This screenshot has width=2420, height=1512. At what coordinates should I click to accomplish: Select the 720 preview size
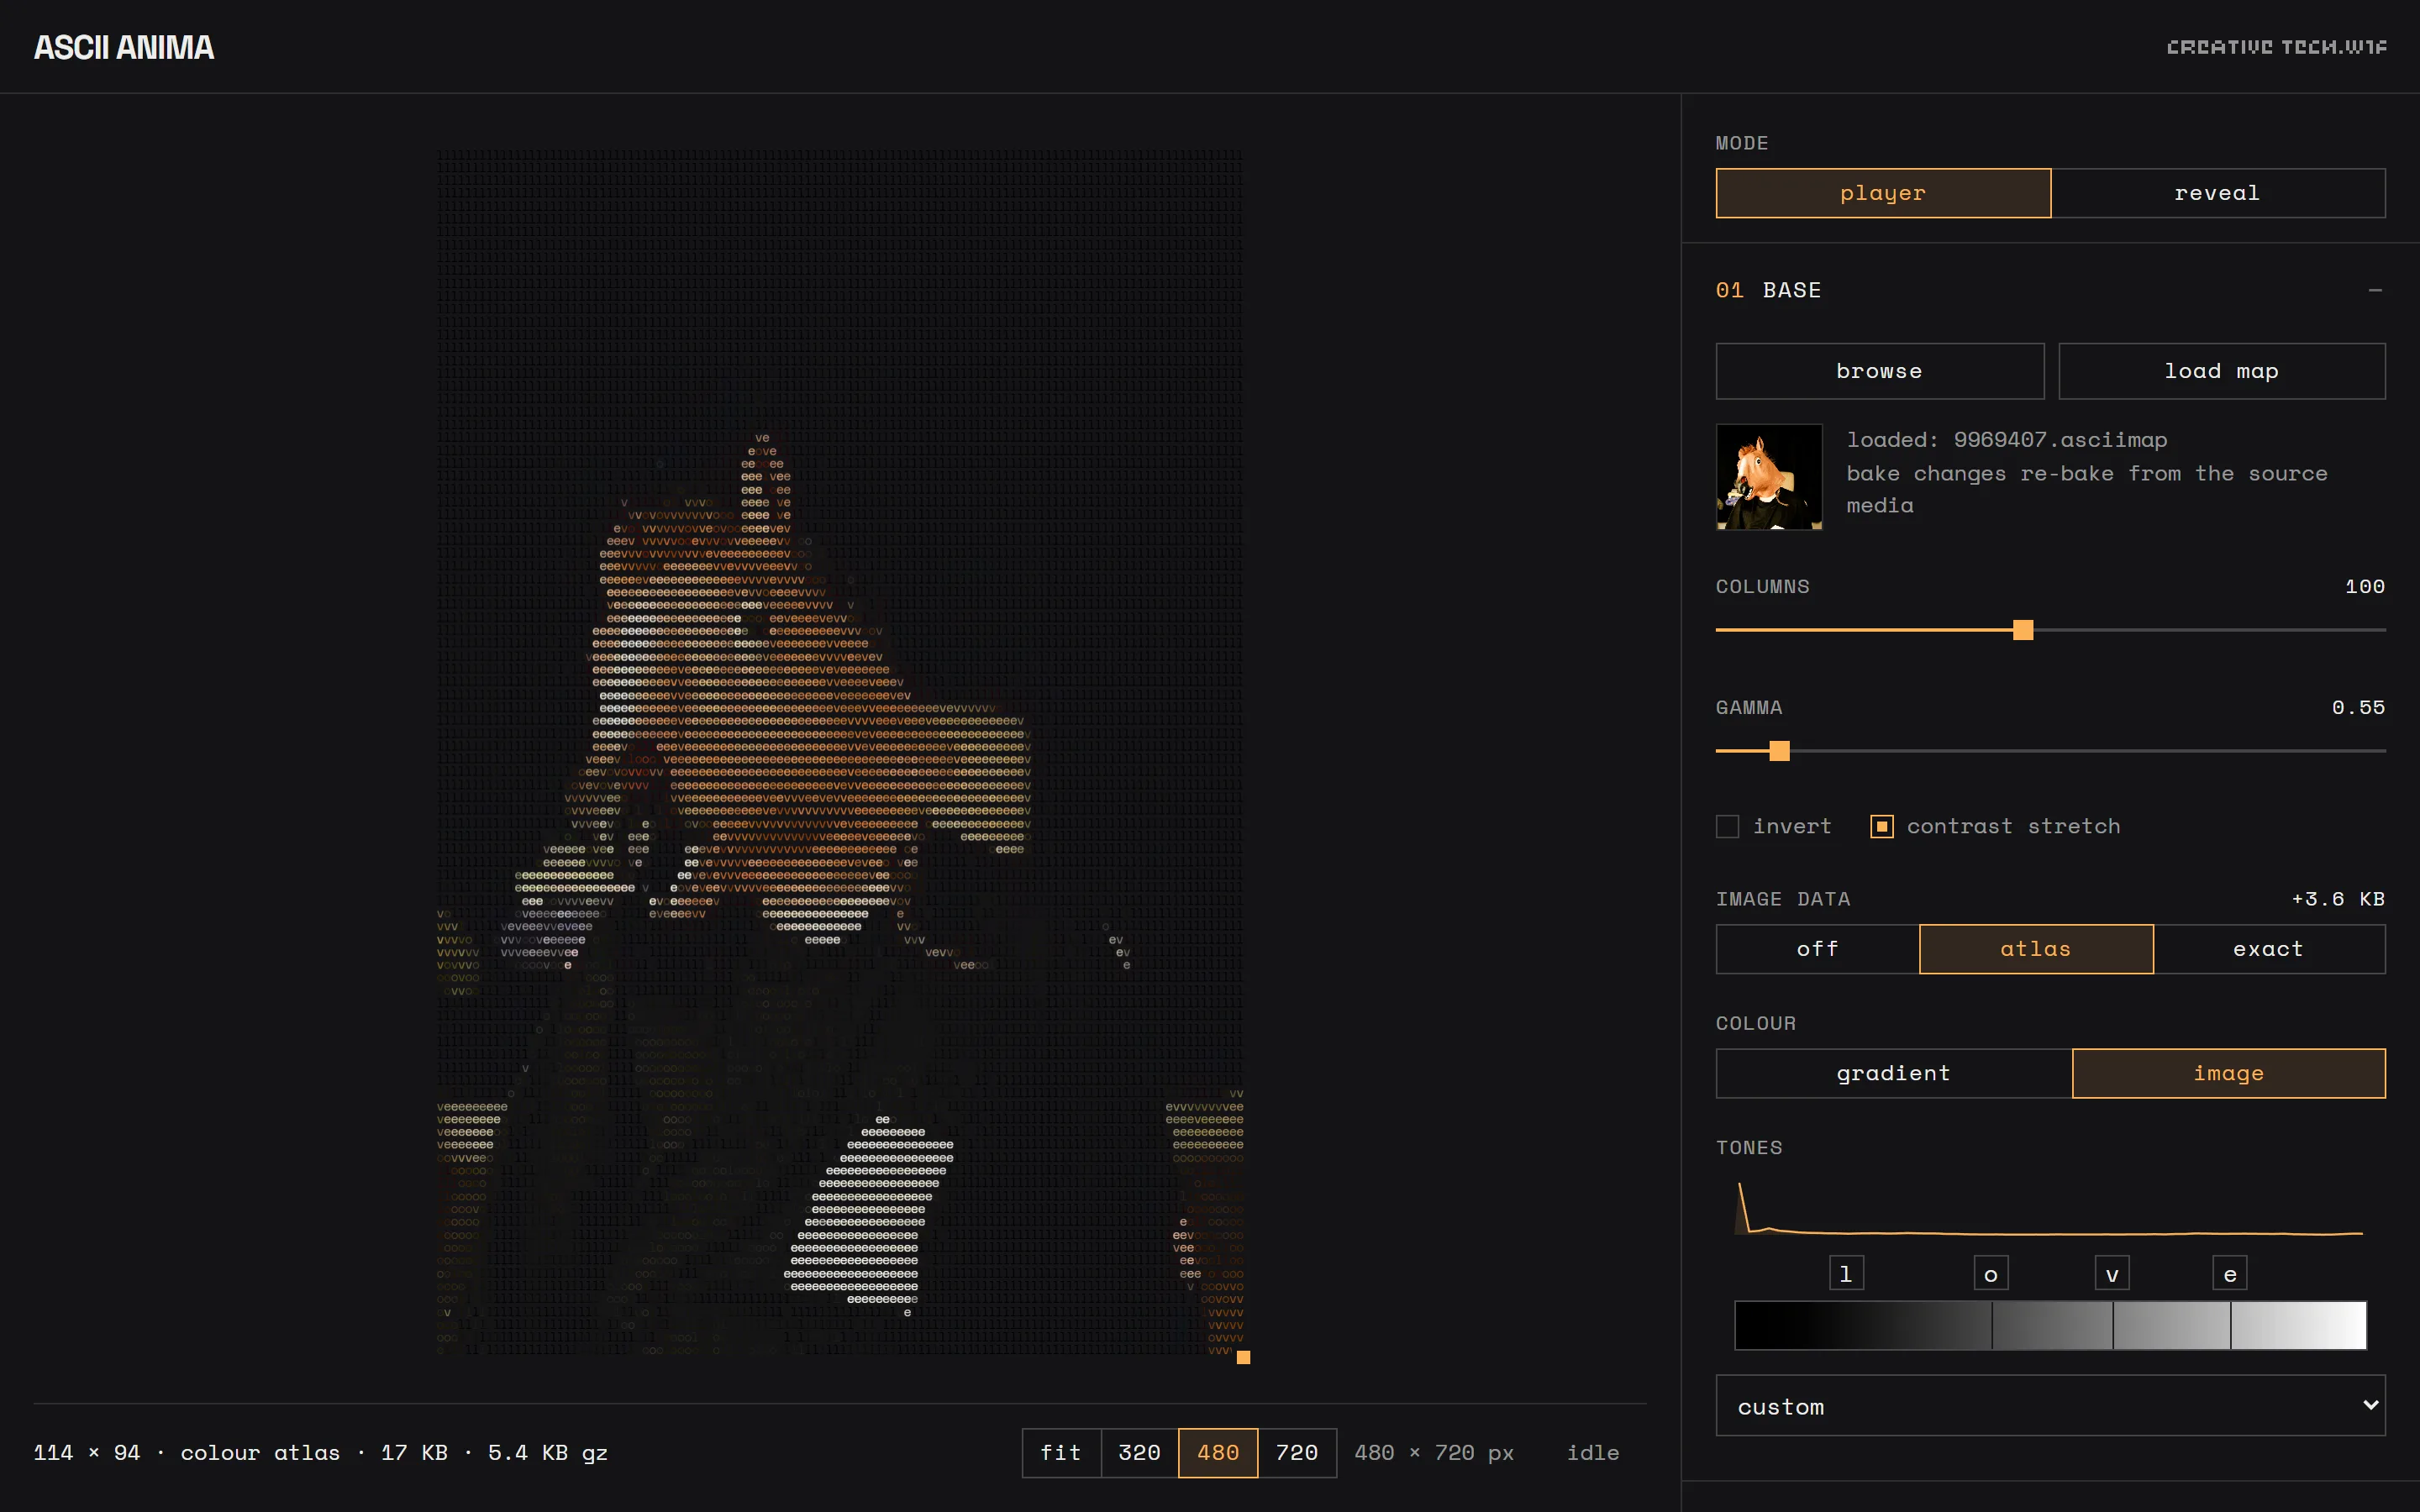pos(1297,1453)
